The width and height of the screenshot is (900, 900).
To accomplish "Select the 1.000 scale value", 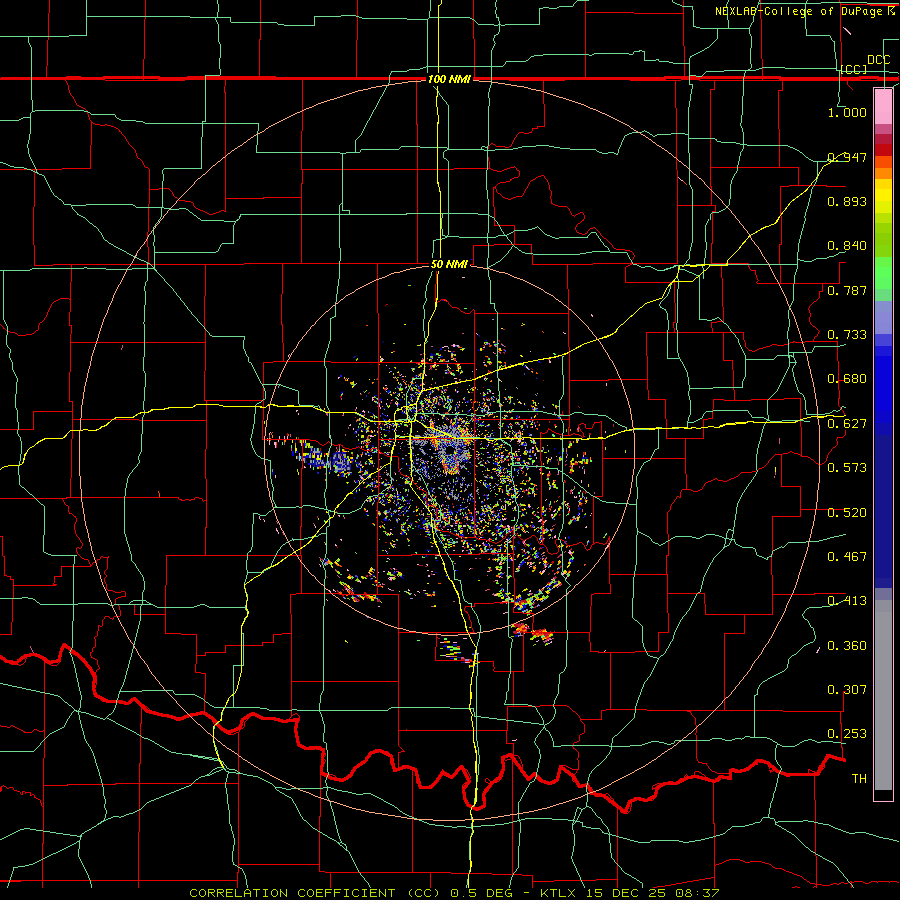I will 847,112.
